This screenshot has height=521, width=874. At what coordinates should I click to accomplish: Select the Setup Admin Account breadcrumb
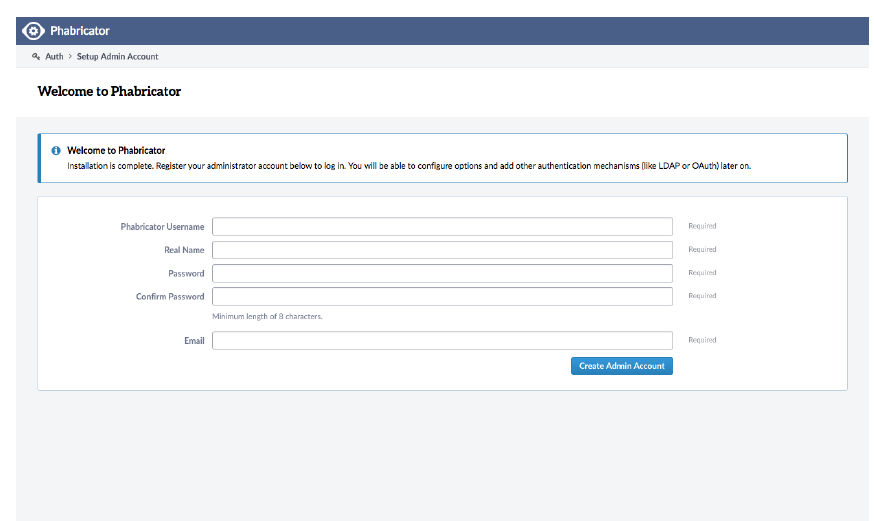coord(118,56)
